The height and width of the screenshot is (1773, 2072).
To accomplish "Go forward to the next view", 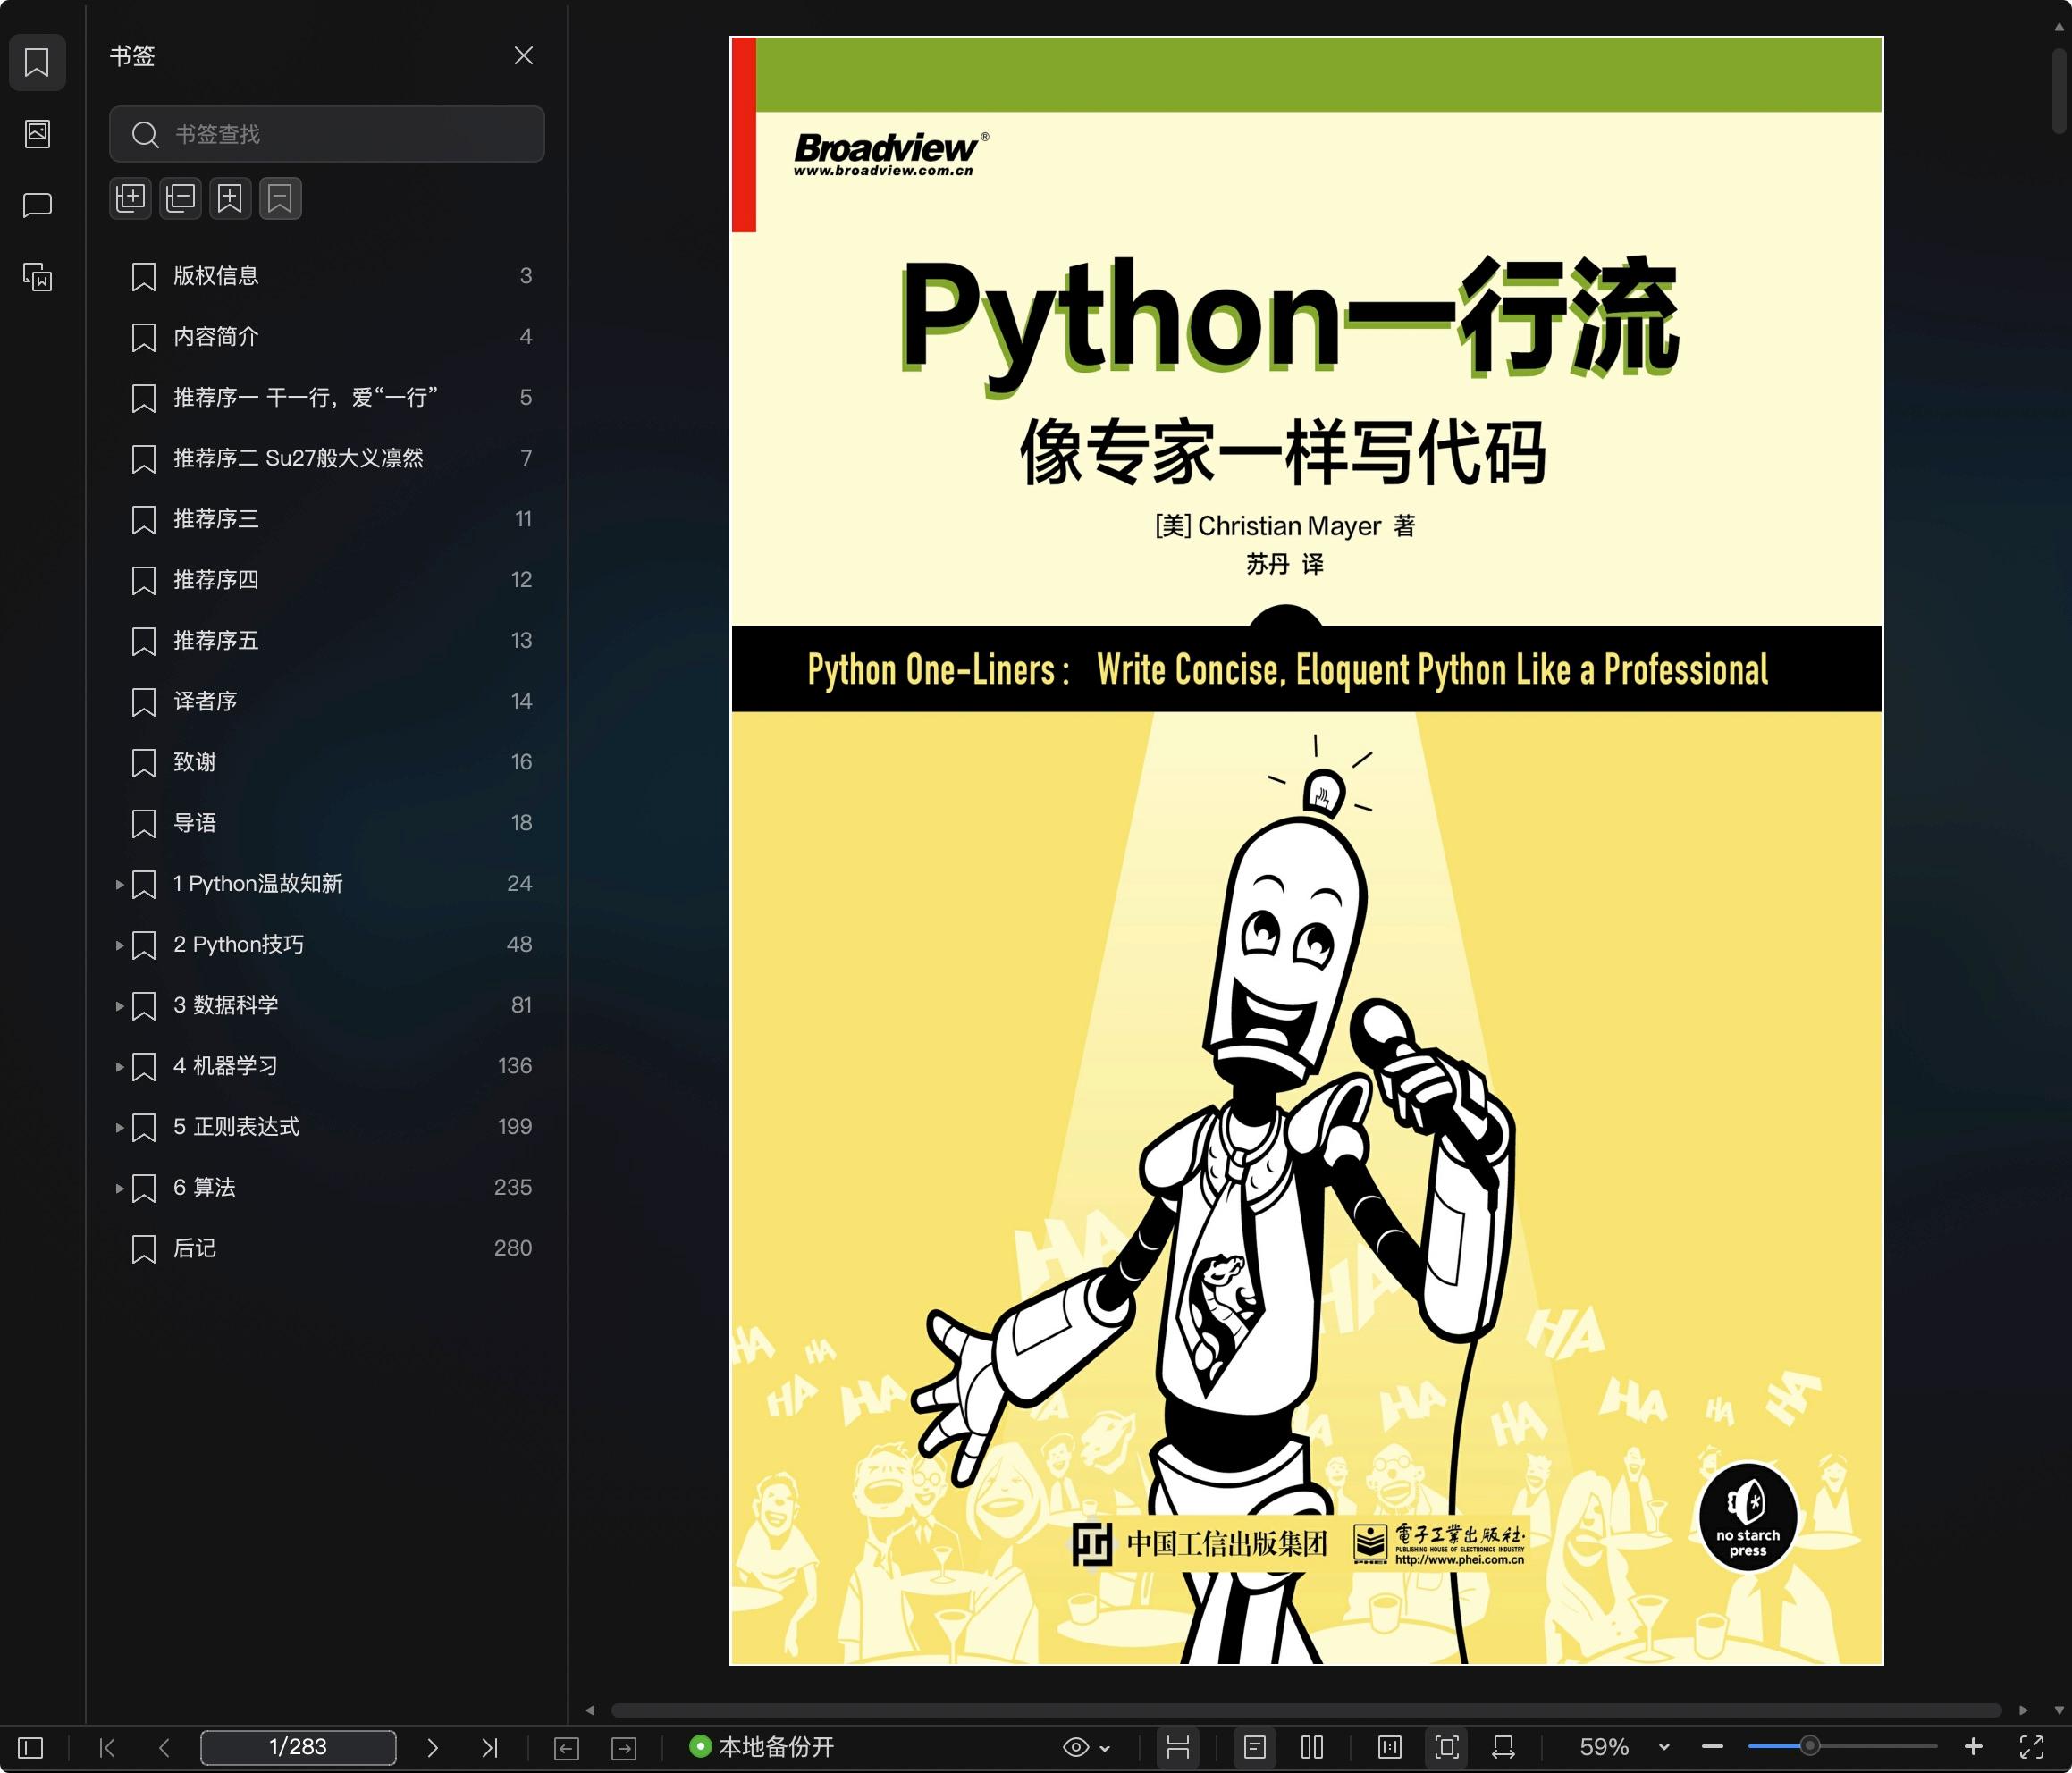I will coord(624,1748).
